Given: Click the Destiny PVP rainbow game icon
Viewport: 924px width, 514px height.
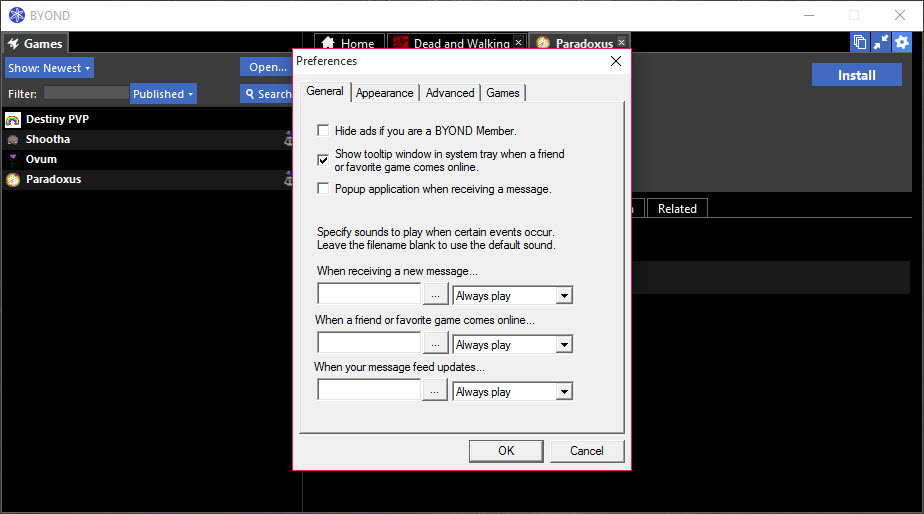Looking at the screenshot, I should pyautogui.click(x=13, y=120).
